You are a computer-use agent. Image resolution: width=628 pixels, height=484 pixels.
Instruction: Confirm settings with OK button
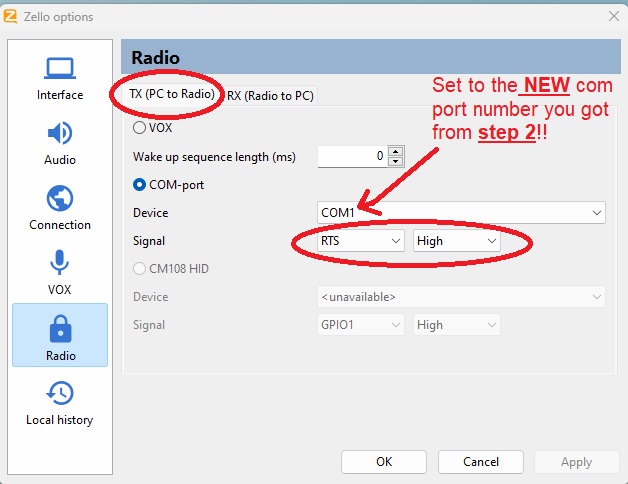tap(384, 462)
